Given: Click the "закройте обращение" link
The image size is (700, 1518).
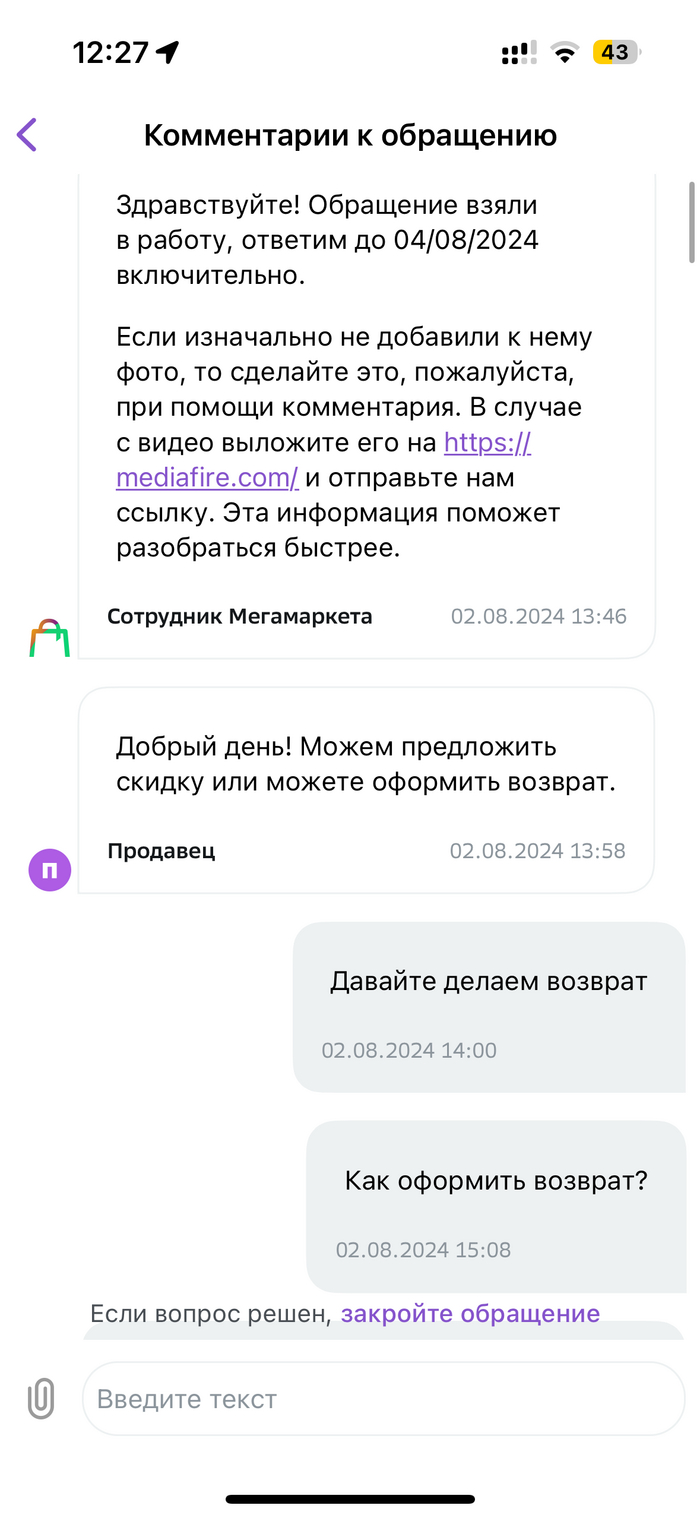Looking at the screenshot, I should 470,1313.
